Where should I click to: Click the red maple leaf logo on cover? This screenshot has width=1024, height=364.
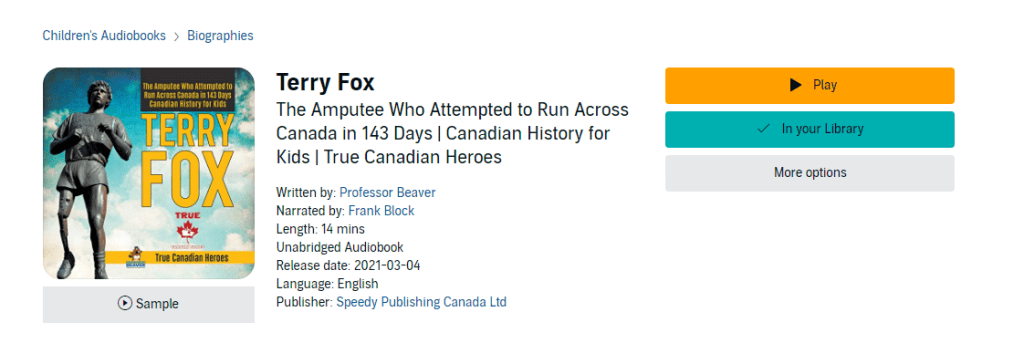coord(187,232)
